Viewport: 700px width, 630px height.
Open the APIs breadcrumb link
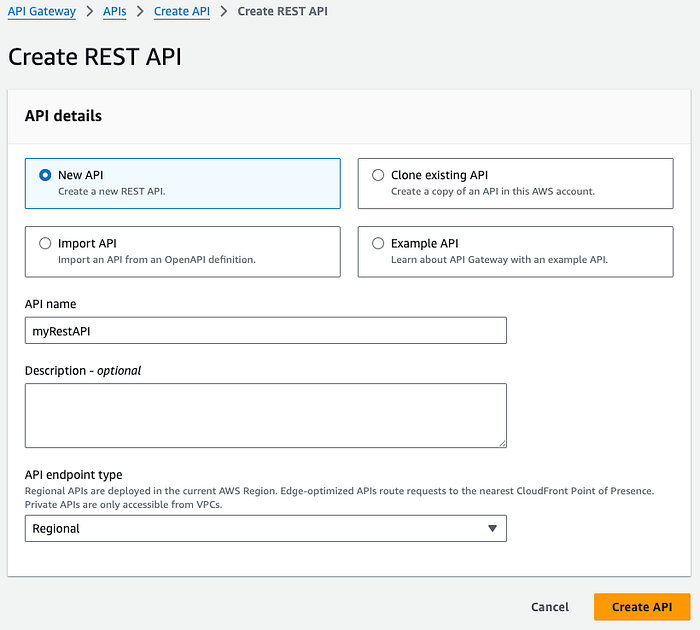[115, 11]
